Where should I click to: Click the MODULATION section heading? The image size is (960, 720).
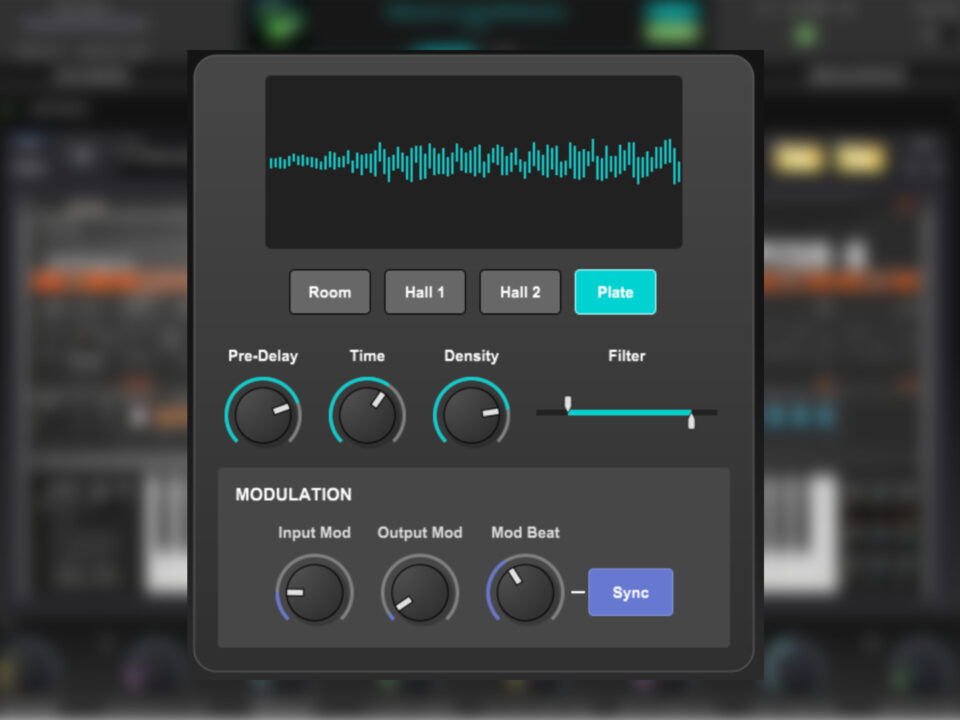tap(293, 495)
